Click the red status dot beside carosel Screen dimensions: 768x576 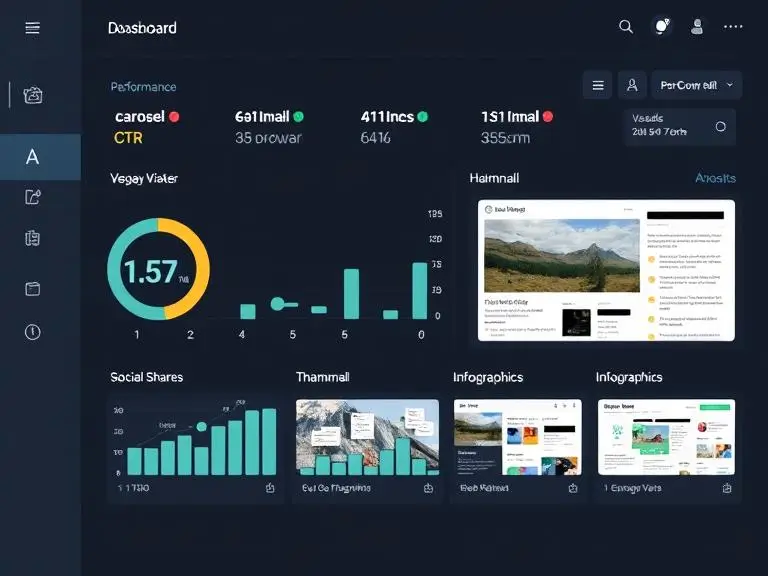point(174,117)
